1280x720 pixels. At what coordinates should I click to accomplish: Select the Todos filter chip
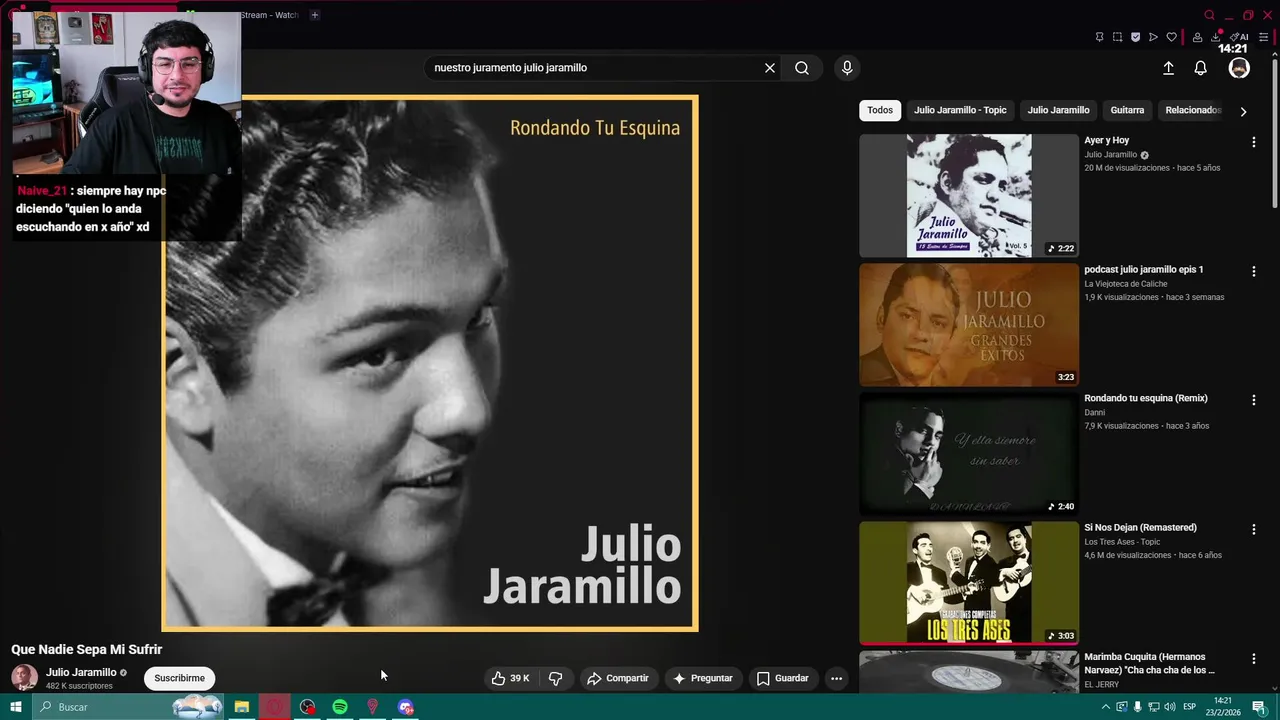click(880, 110)
